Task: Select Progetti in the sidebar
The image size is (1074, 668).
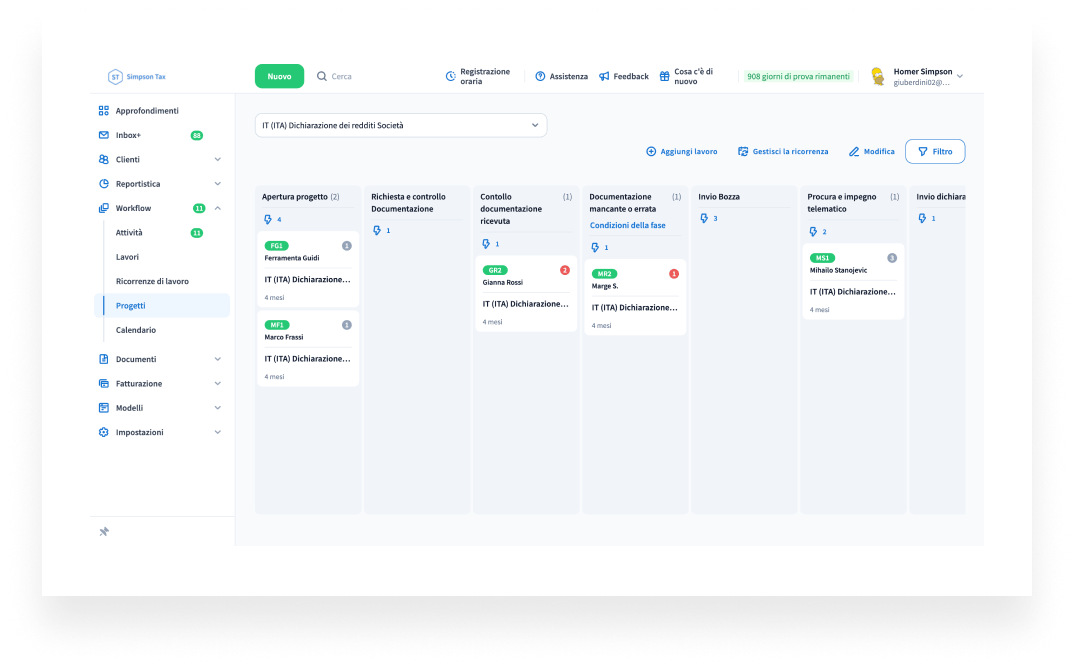Action: pos(162,306)
